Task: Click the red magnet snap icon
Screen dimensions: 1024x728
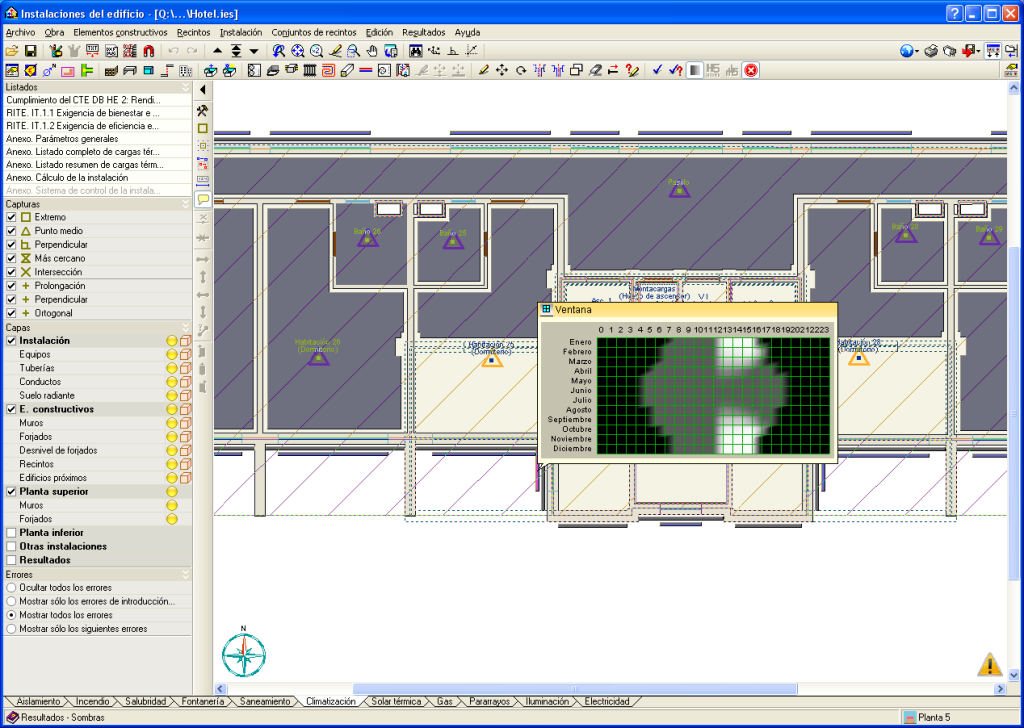Action: tap(148, 51)
